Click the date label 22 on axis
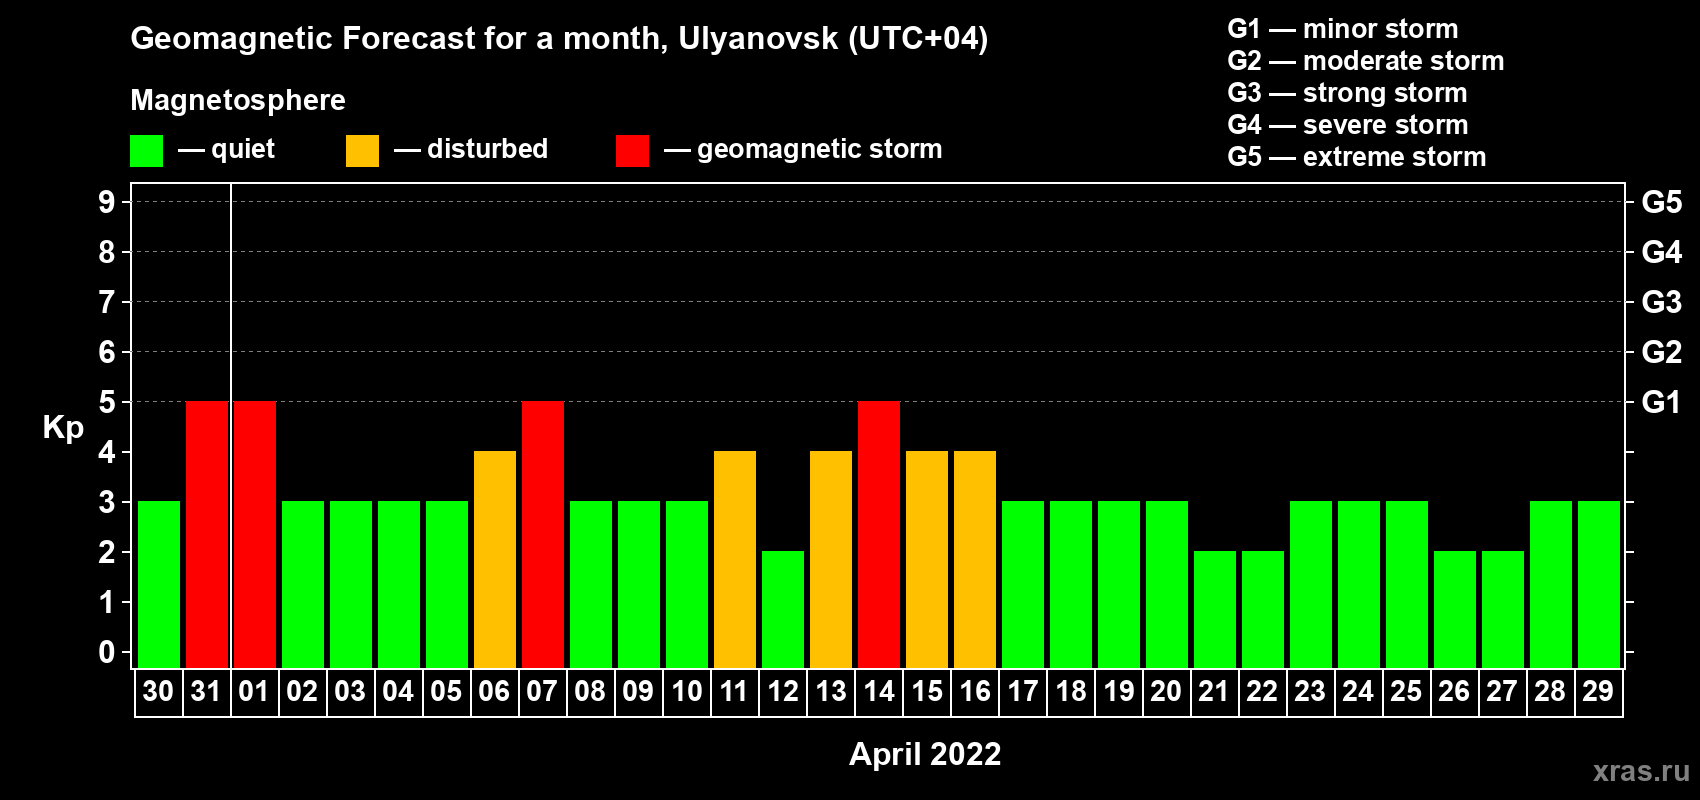 [x=1262, y=692]
